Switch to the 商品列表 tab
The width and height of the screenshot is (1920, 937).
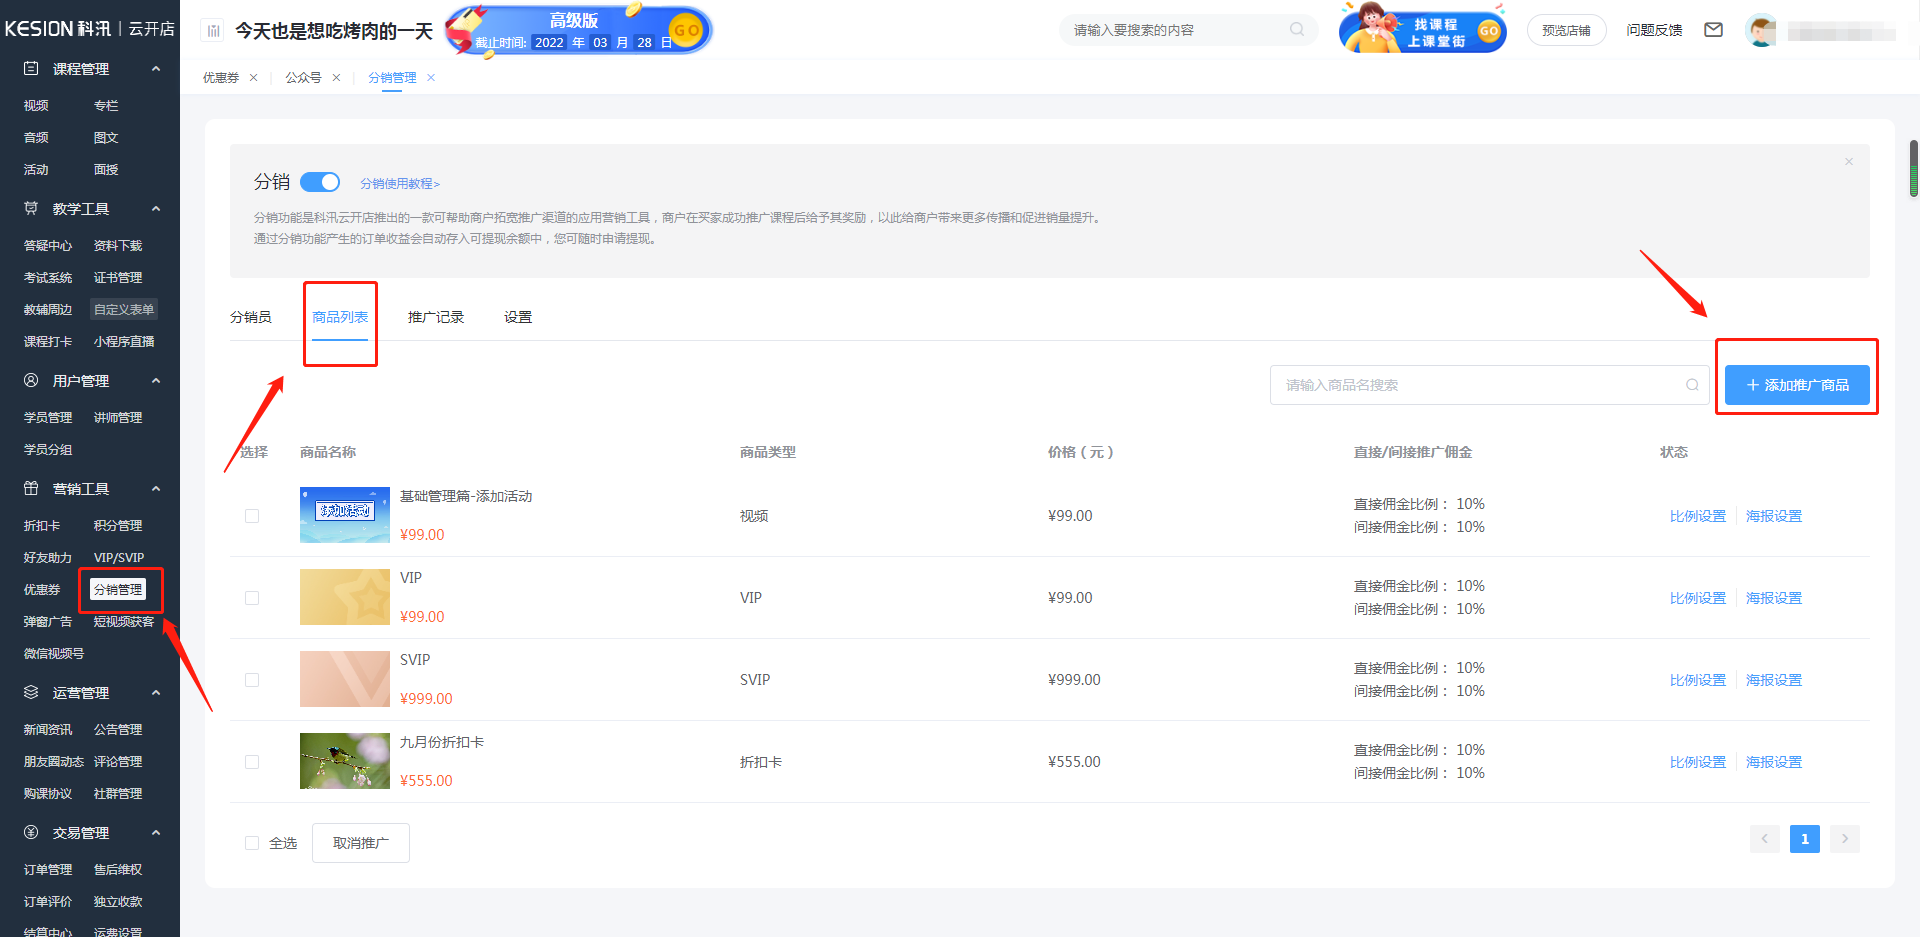(x=340, y=317)
